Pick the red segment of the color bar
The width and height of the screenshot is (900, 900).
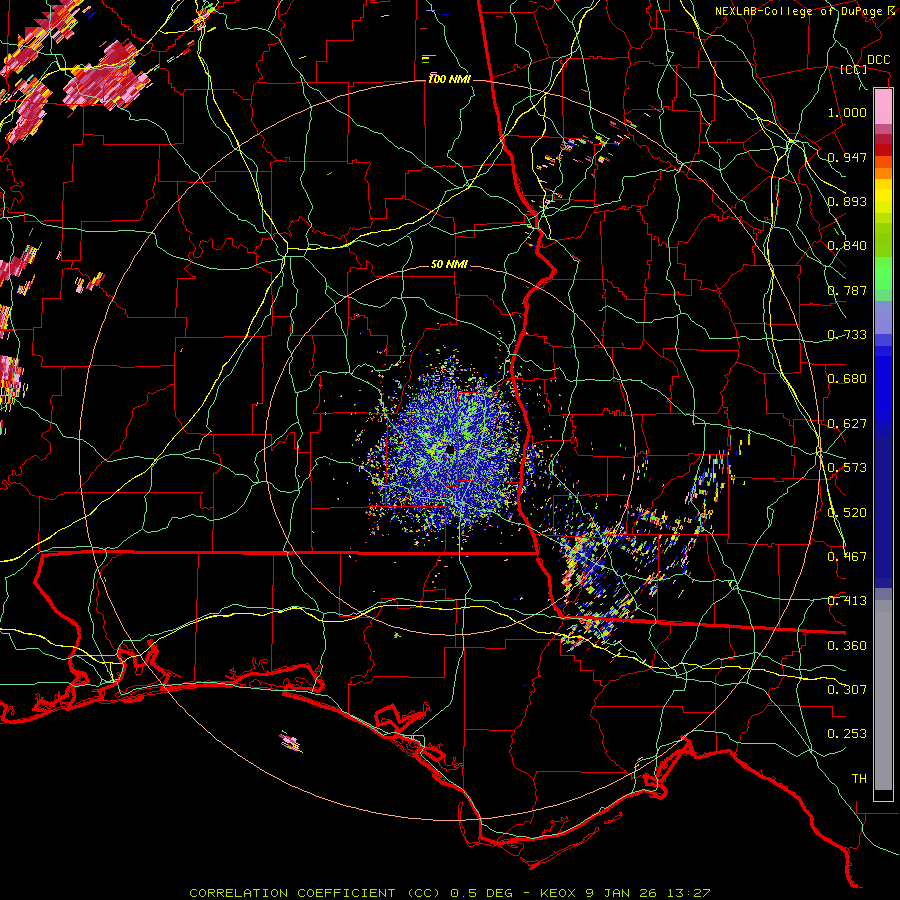883,150
